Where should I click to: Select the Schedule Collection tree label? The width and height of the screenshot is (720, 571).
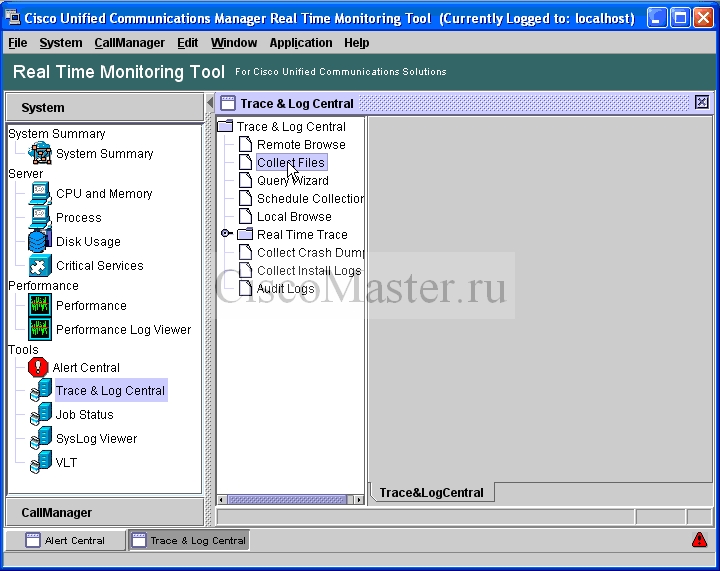click(x=310, y=198)
